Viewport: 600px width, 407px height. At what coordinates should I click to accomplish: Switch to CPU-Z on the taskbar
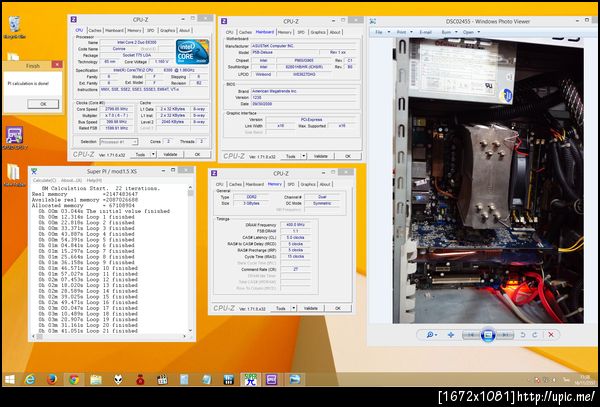coord(271,379)
